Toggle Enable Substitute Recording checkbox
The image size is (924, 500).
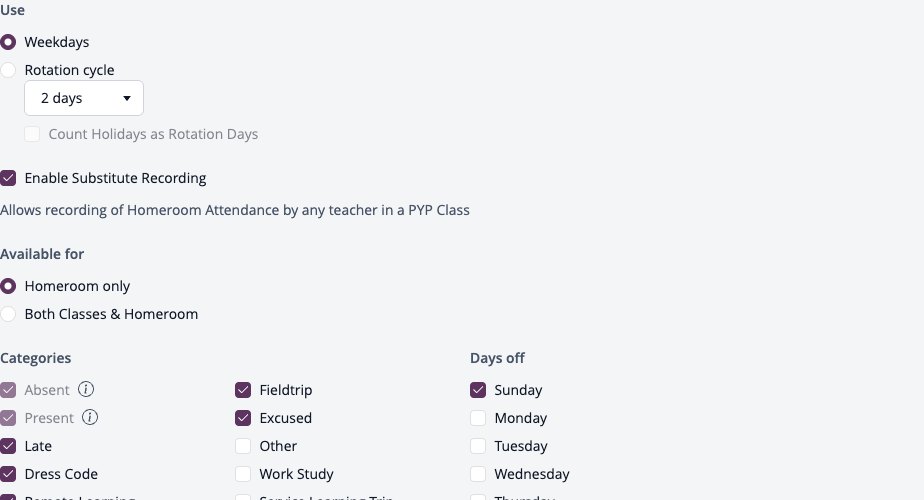point(8,178)
